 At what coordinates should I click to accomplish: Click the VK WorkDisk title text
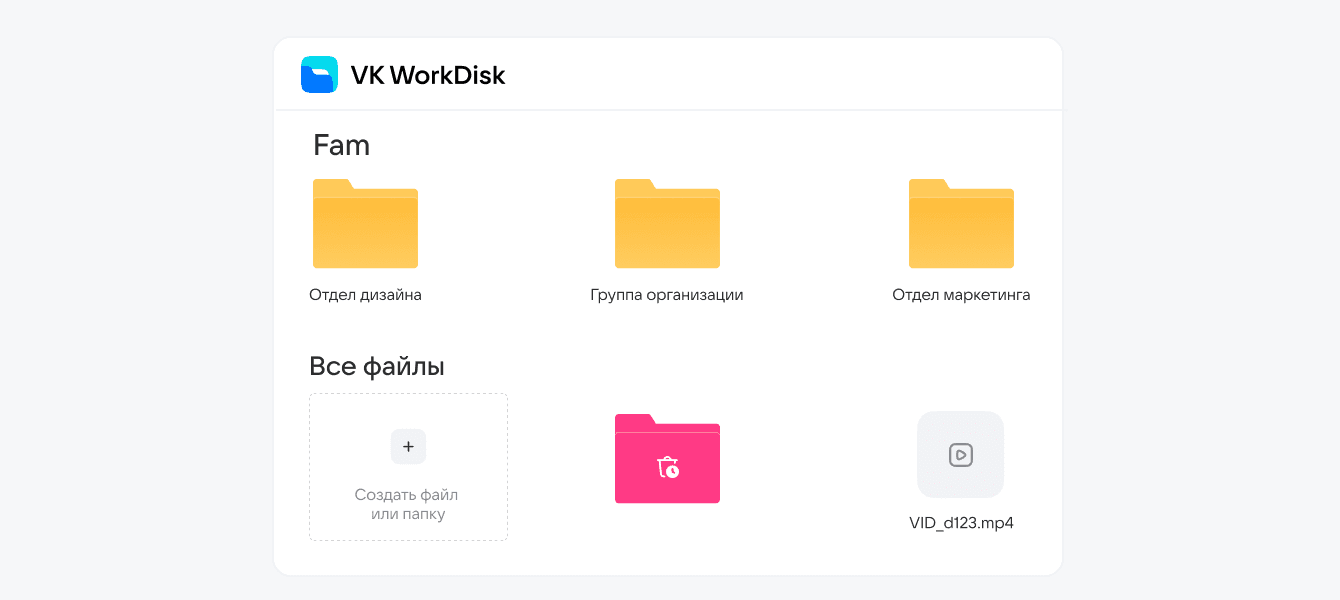[427, 75]
